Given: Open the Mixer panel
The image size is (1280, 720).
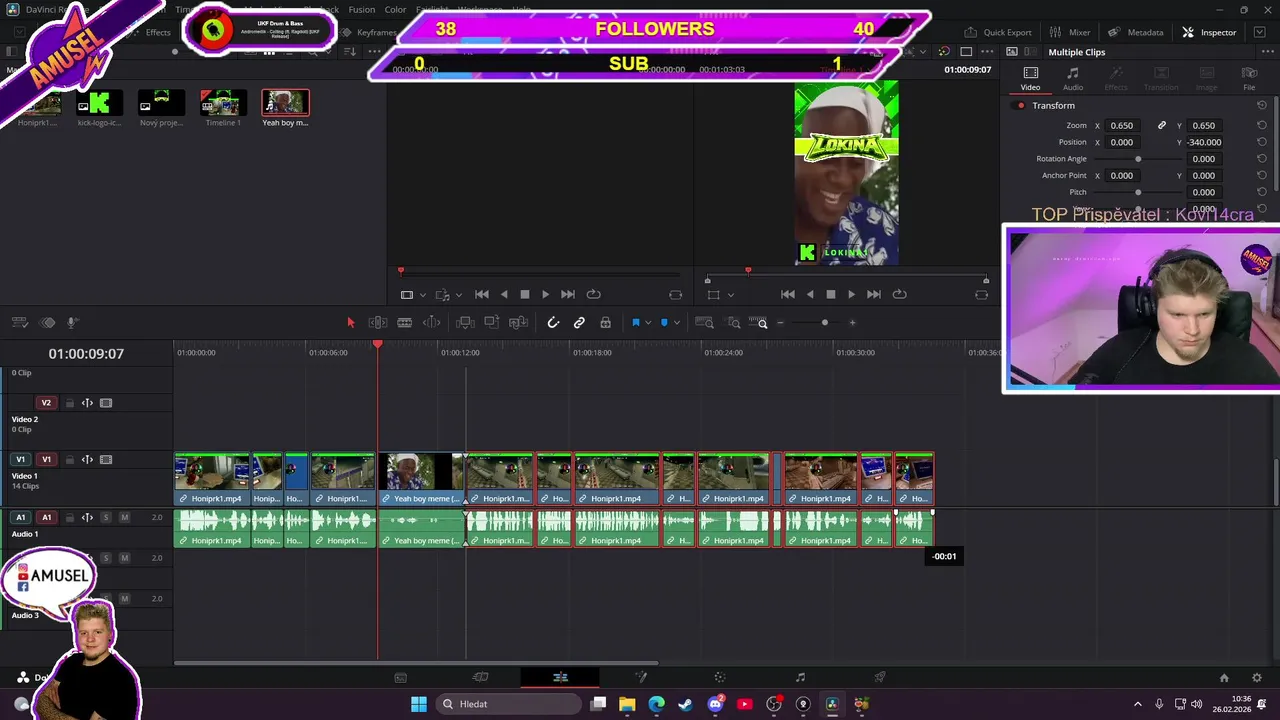Looking at the screenshot, I should point(1070,32).
